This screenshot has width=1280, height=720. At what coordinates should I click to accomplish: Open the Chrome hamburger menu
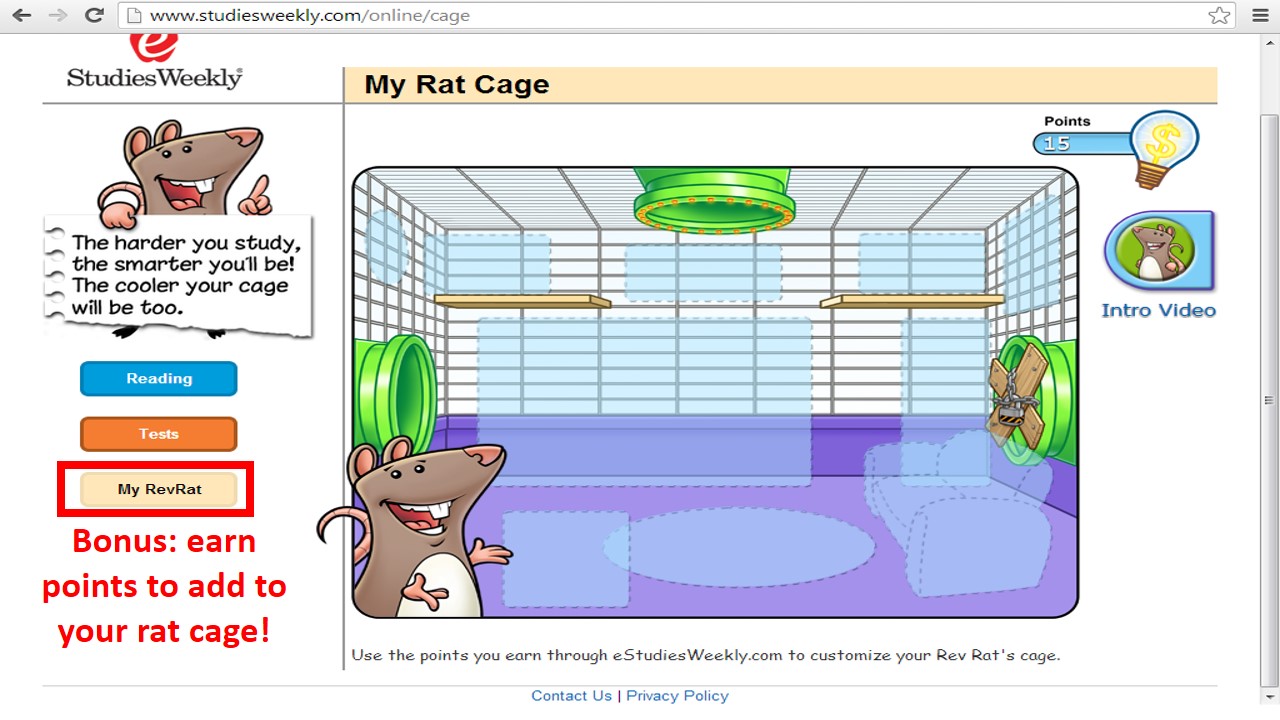pyautogui.click(x=1260, y=15)
